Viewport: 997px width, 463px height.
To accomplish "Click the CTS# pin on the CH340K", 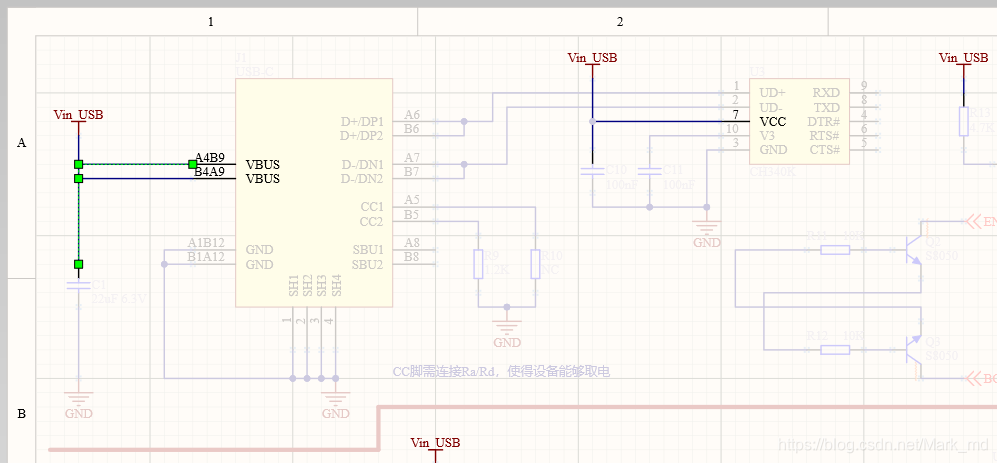I will [824, 149].
